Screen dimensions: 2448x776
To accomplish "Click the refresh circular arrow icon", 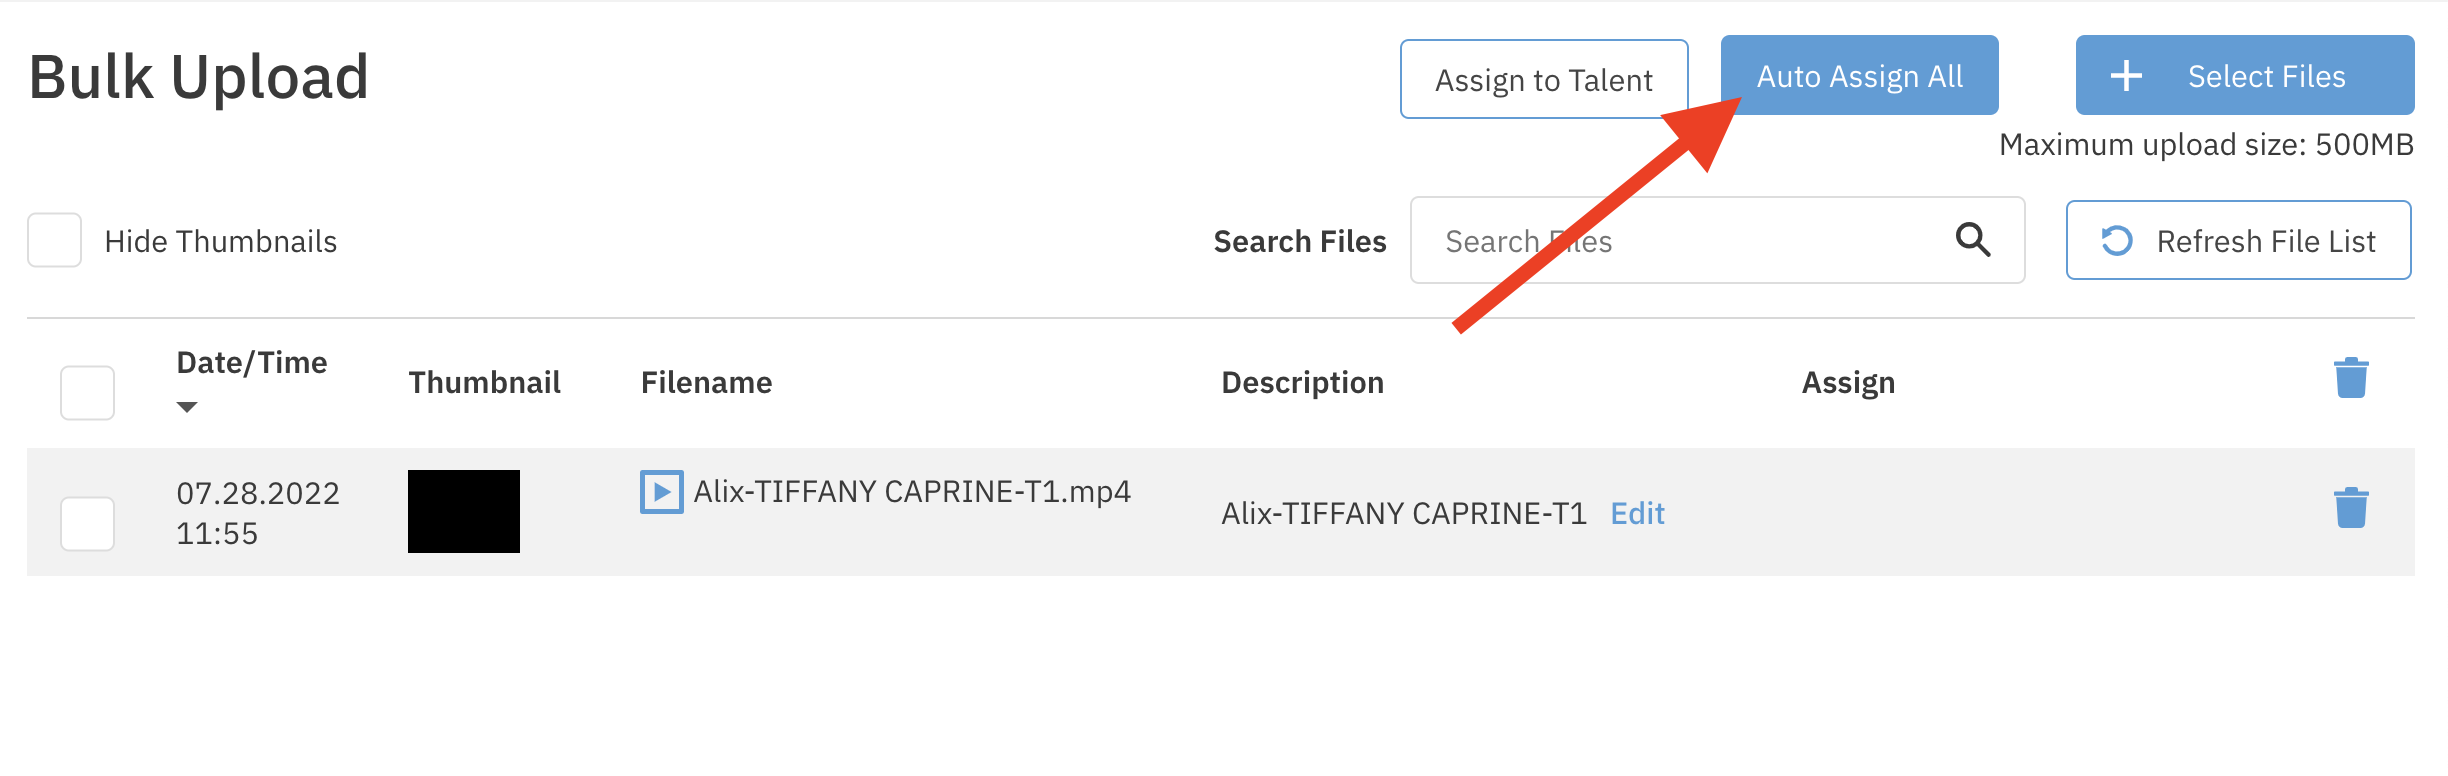I will [x=2116, y=241].
